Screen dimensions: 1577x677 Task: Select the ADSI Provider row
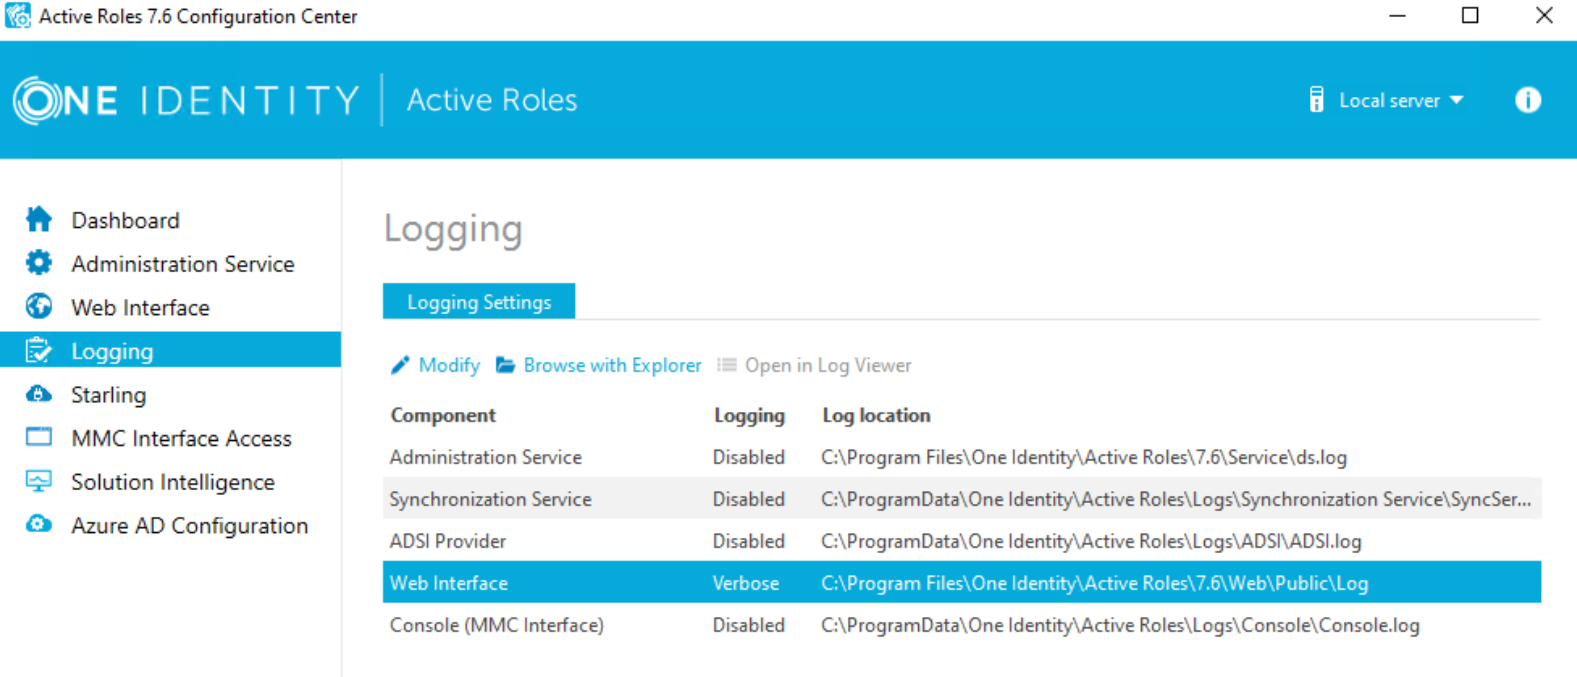[962, 541]
